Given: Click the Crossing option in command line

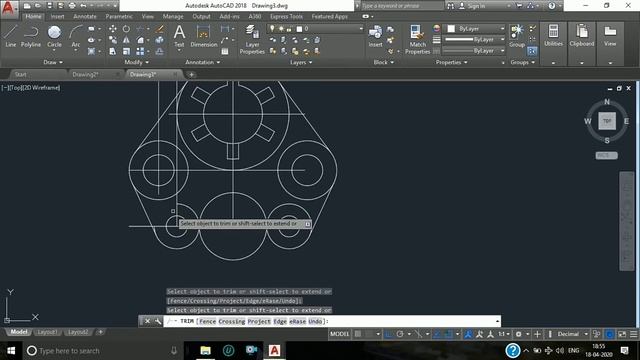Looking at the screenshot, I should pos(231,321).
